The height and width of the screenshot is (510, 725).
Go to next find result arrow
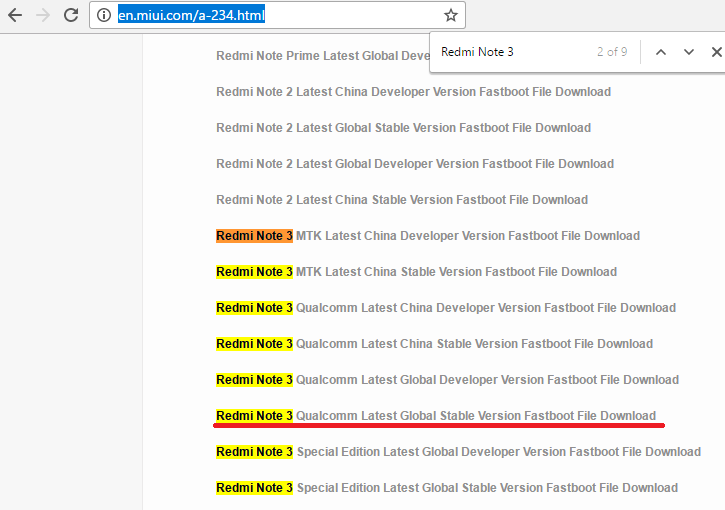(689, 52)
